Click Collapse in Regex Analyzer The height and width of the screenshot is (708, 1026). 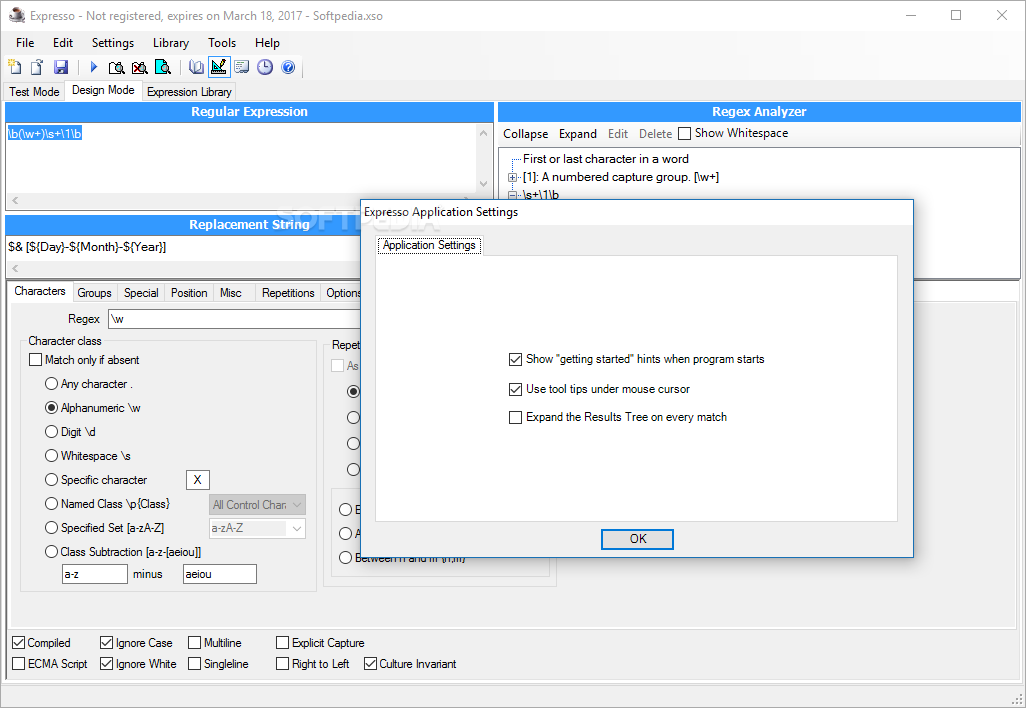(x=525, y=133)
